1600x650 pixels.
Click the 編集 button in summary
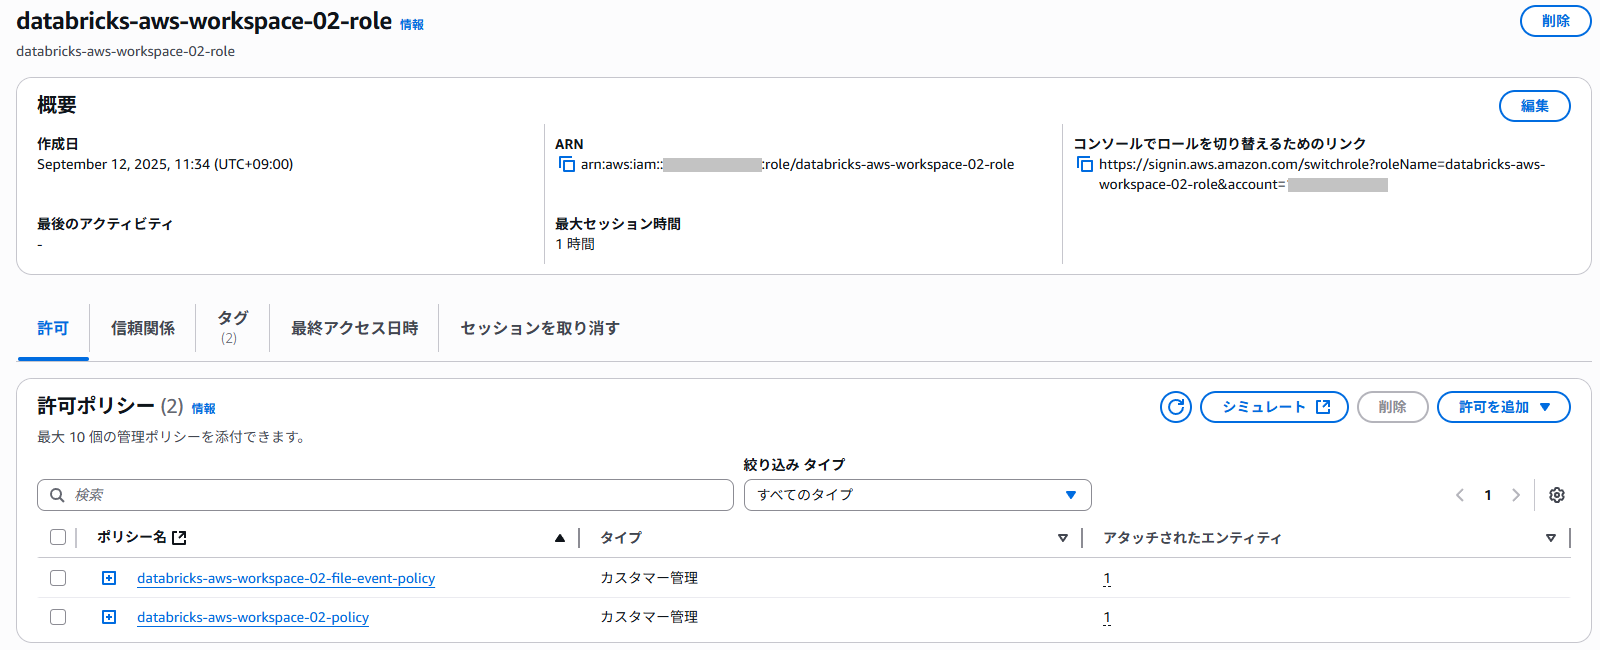point(1534,106)
